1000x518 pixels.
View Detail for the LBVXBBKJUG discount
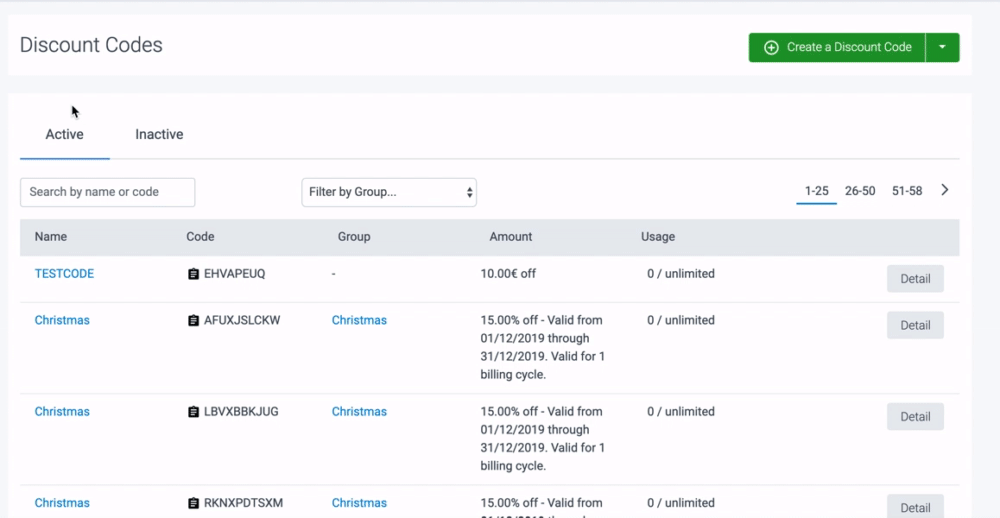(914, 417)
